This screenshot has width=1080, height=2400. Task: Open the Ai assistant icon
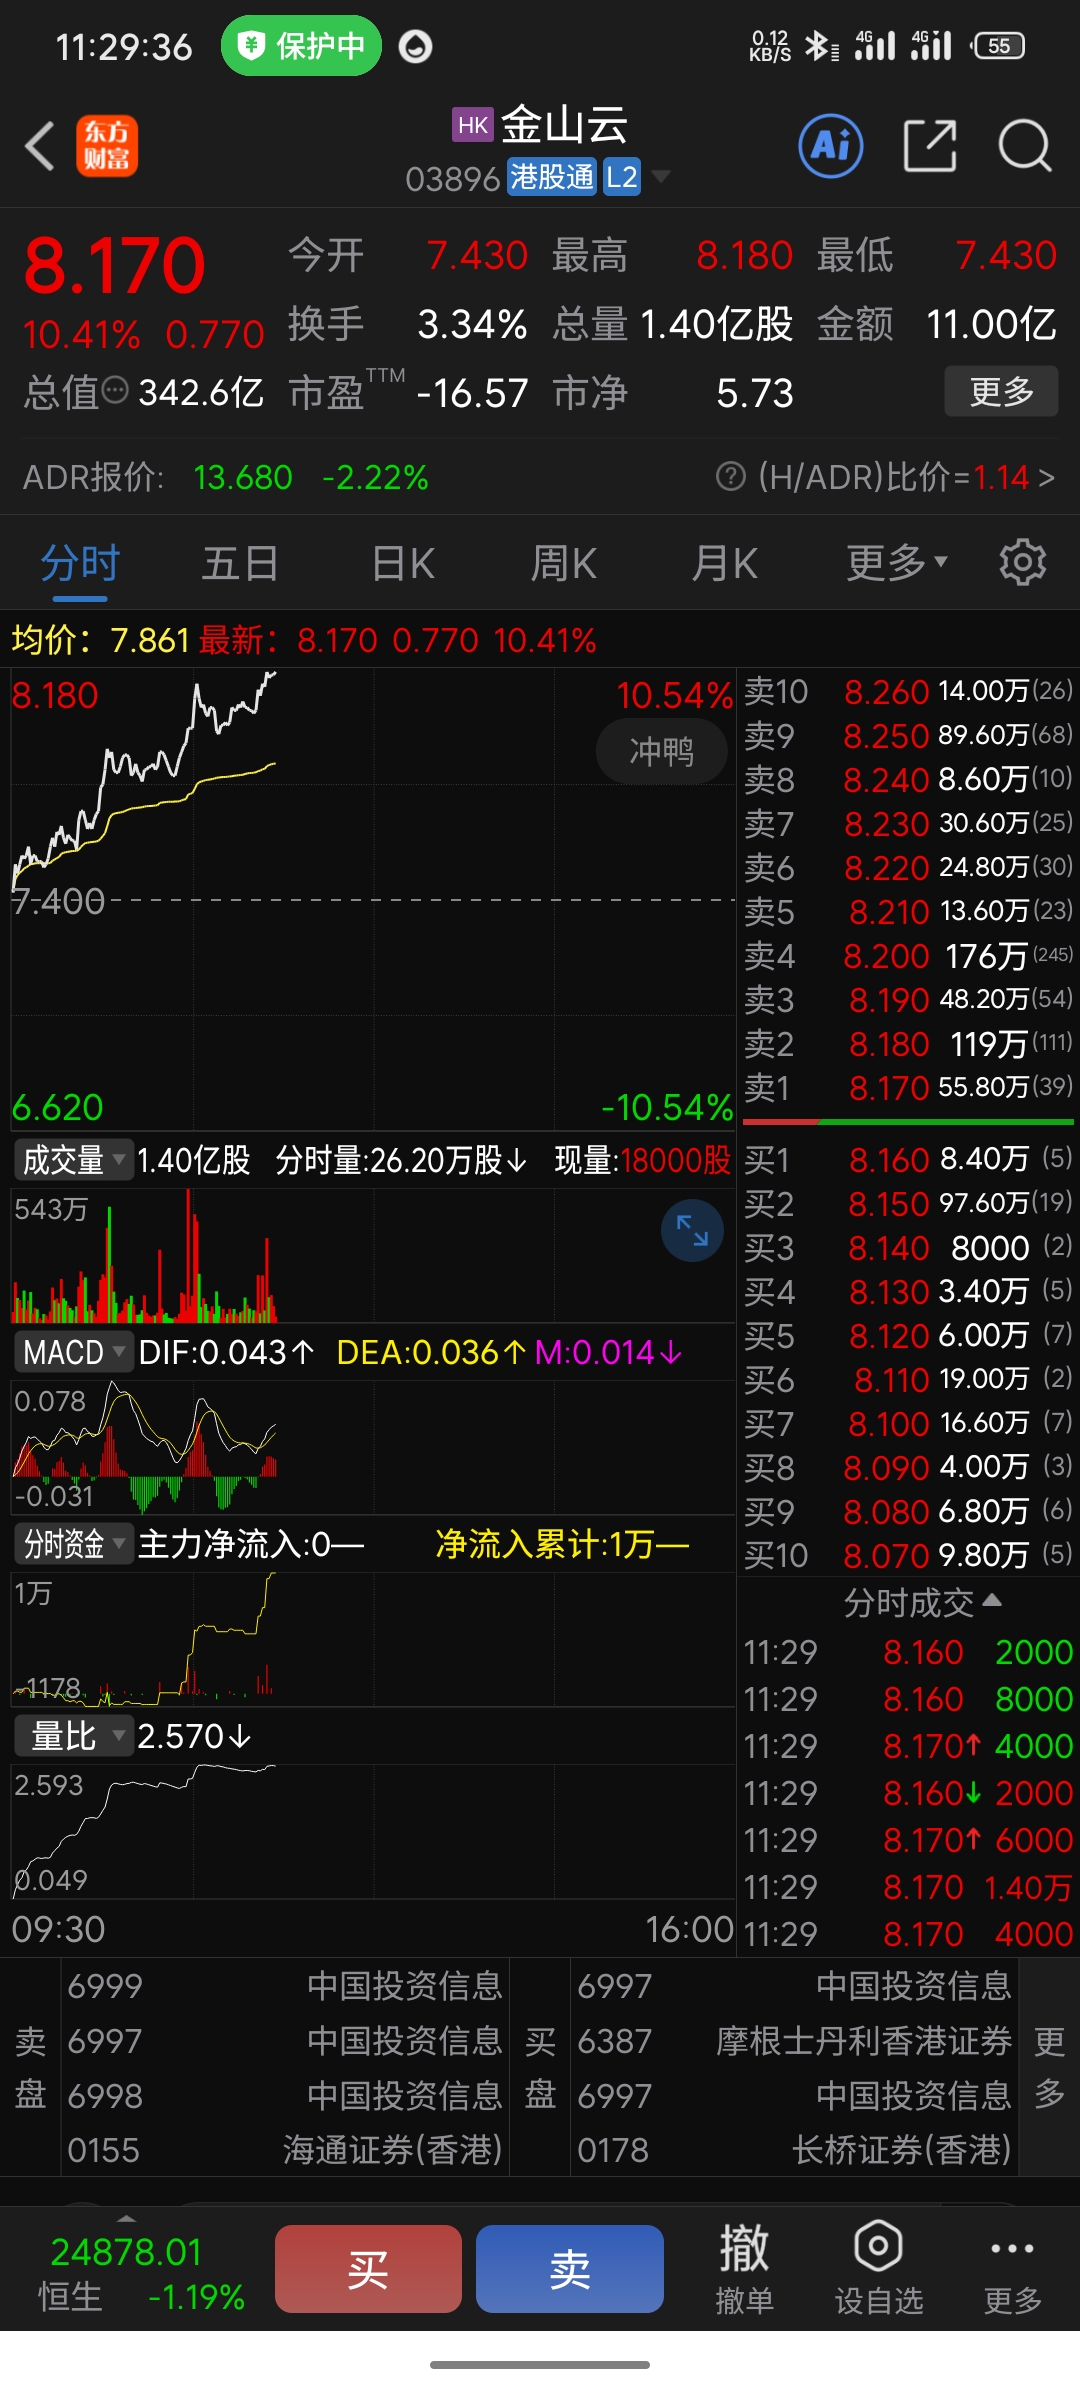[831, 146]
